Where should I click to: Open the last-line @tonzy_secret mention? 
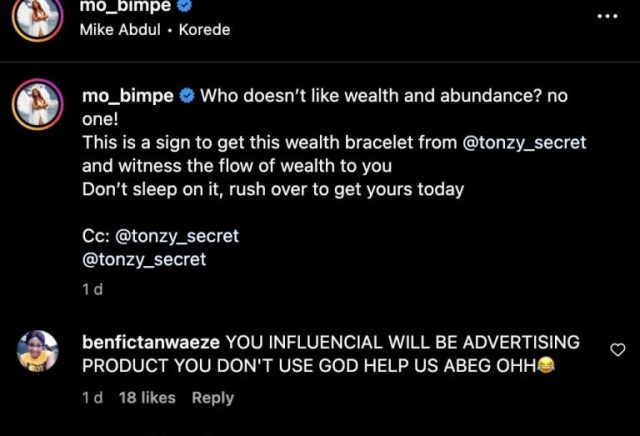(x=143, y=259)
